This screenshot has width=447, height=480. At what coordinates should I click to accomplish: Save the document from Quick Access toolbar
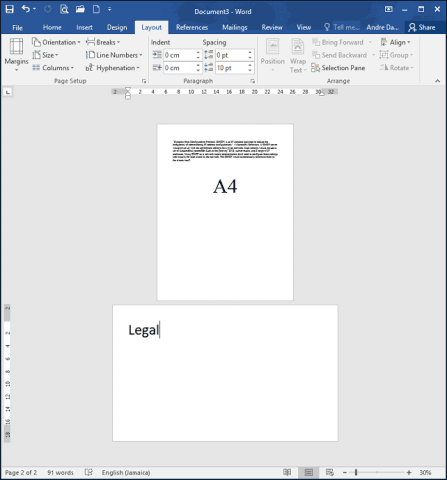9,9
